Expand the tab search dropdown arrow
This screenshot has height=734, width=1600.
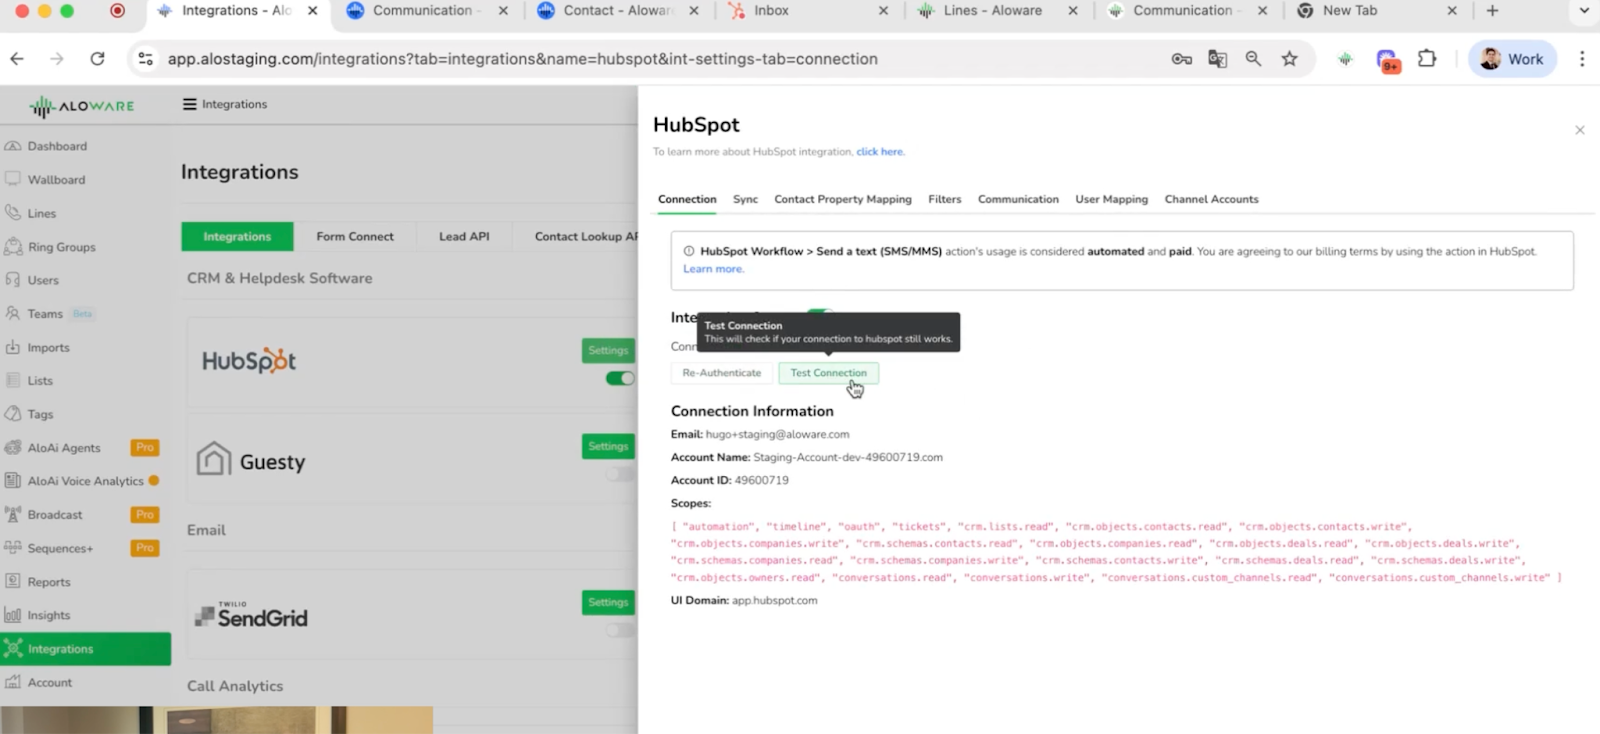1584,11
